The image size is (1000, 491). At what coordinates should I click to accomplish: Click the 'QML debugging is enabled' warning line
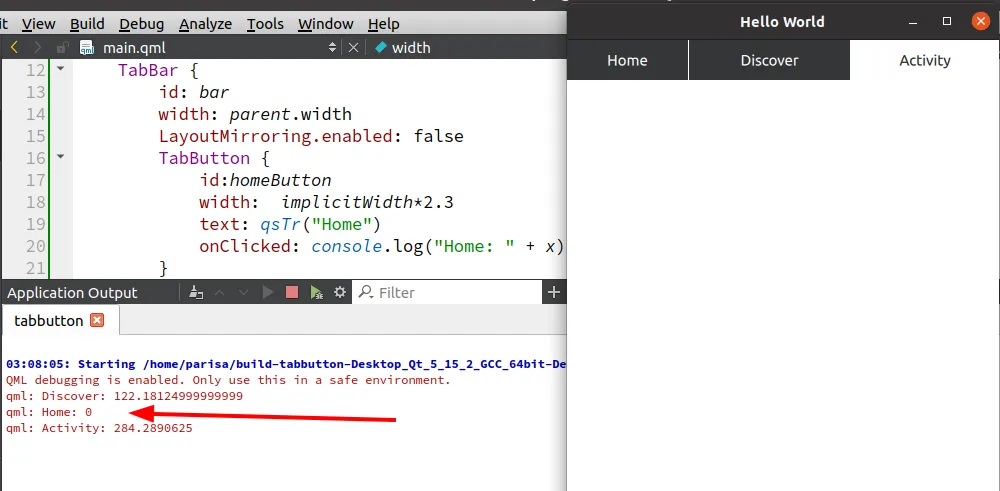tap(228, 380)
